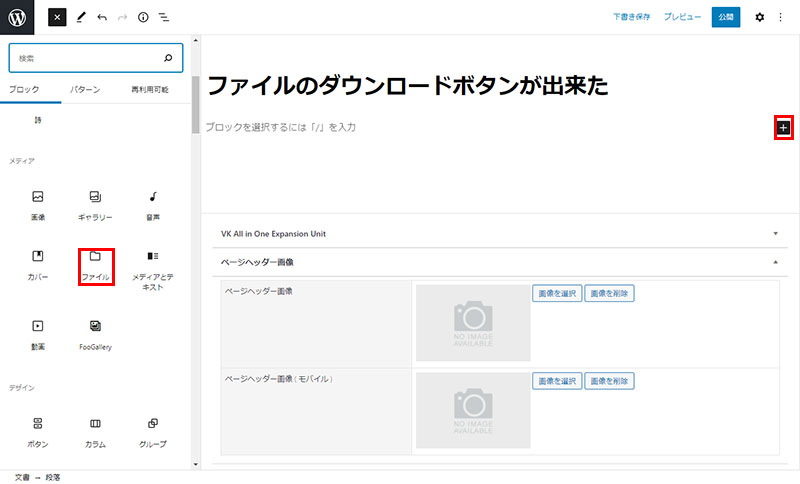Screen dimensions: 800x484
Task: Insert the 動画 (Video) block
Action: click(x=38, y=333)
